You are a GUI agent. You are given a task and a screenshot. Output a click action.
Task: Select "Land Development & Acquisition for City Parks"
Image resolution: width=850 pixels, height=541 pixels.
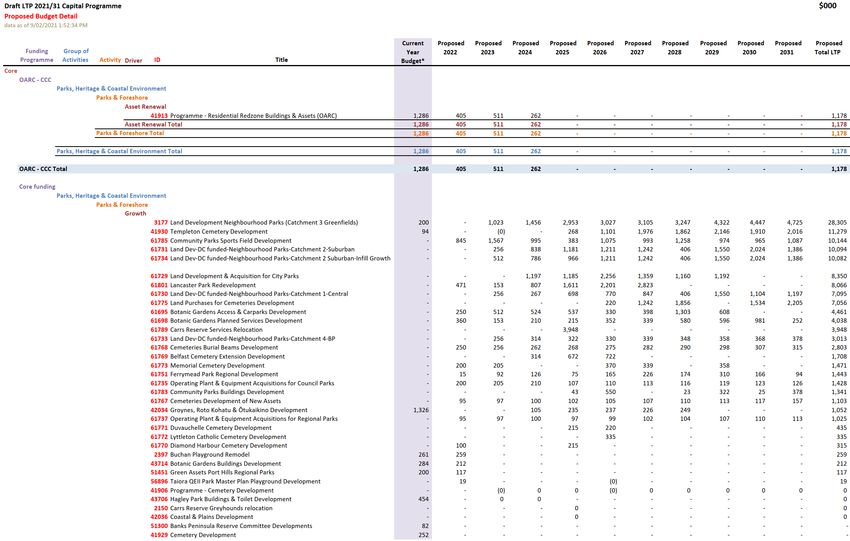(x=235, y=276)
